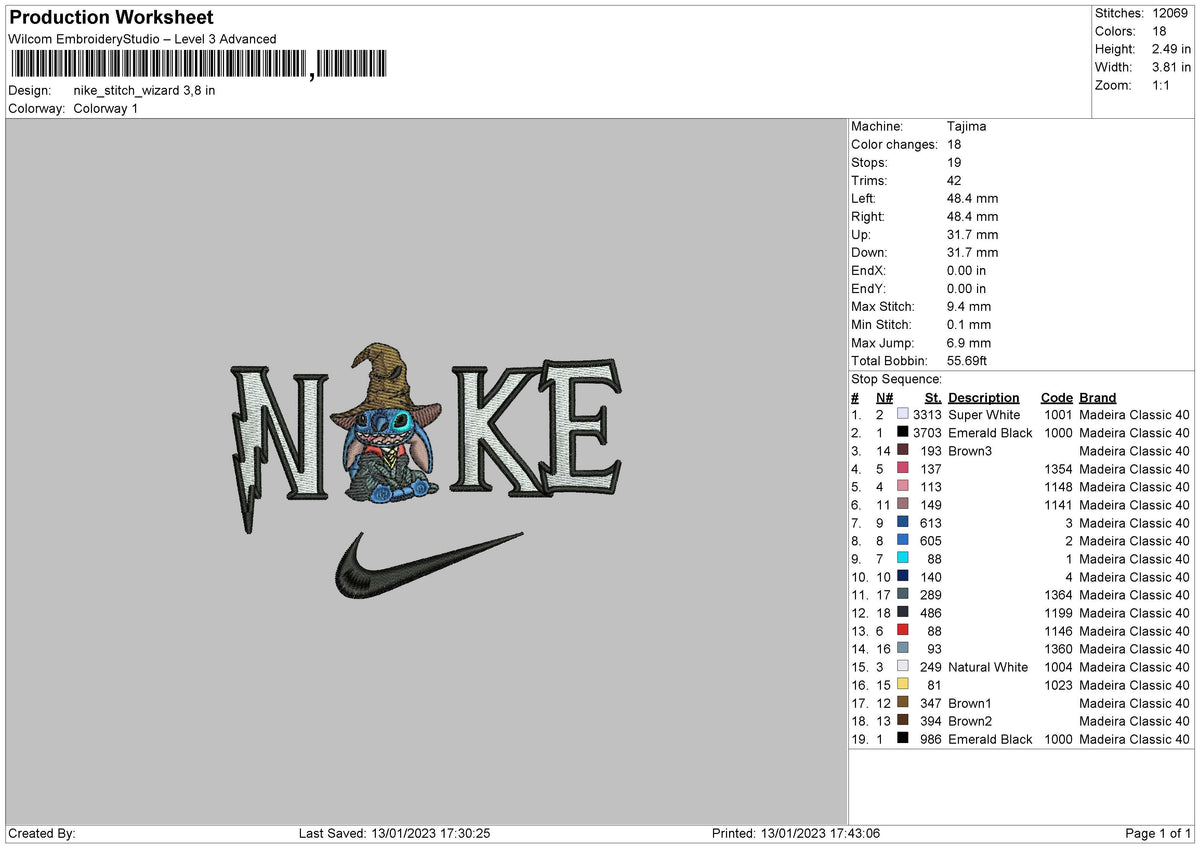Select the Emerald Black swatch with 986 stitches
This screenshot has height=848, width=1200.
pyautogui.click(x=903, y=738)
